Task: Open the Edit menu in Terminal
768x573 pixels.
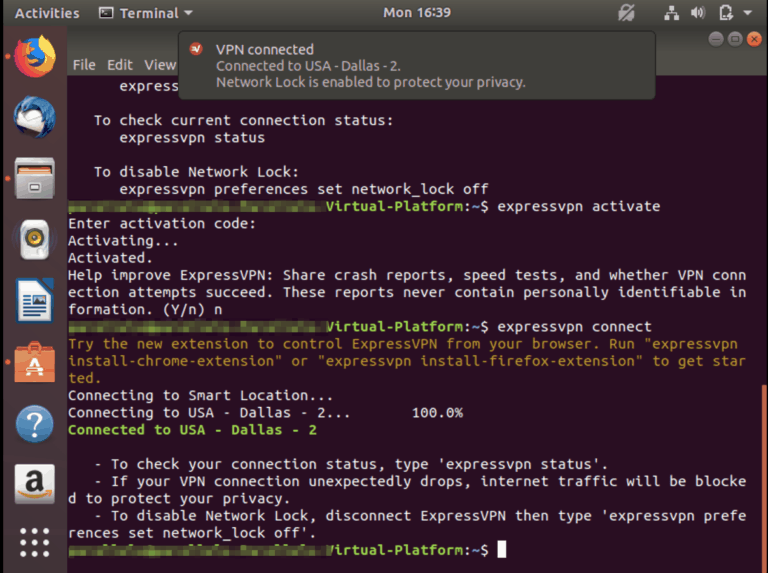Action: point(120,64)
